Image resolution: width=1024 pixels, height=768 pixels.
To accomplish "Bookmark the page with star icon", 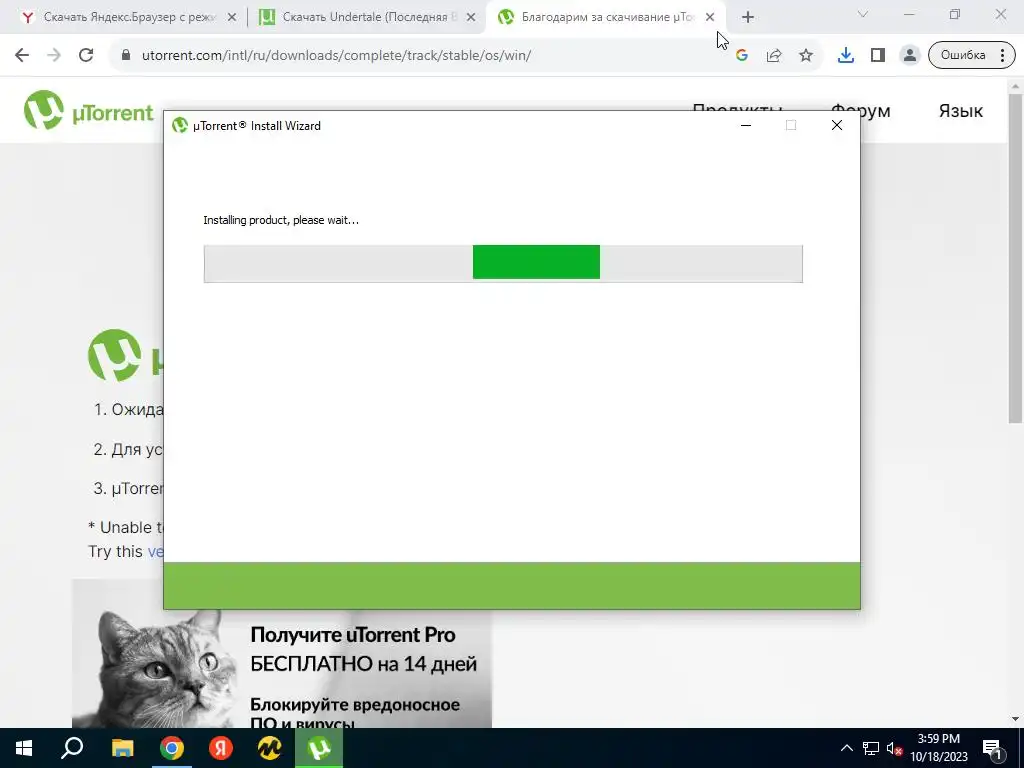I will [x=806, y=56].
